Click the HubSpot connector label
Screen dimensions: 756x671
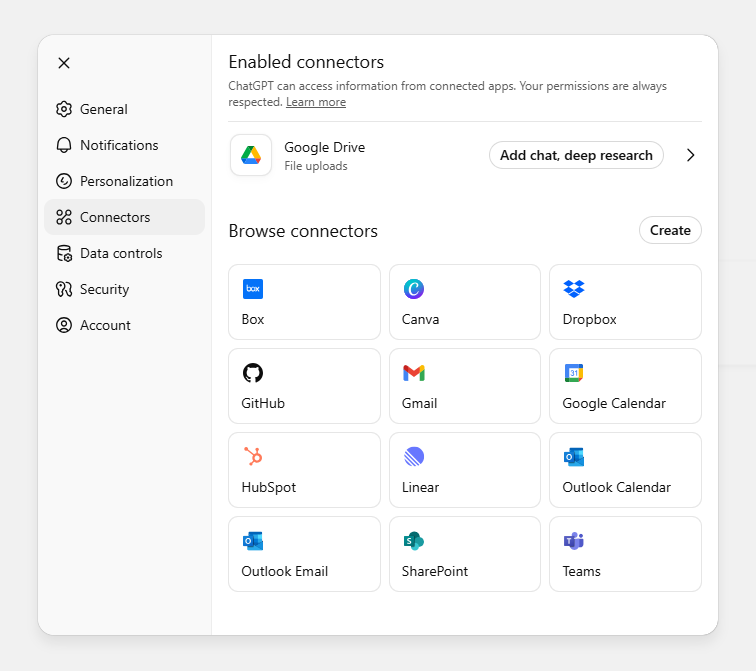pyautogui.click(x=269, y=488)
